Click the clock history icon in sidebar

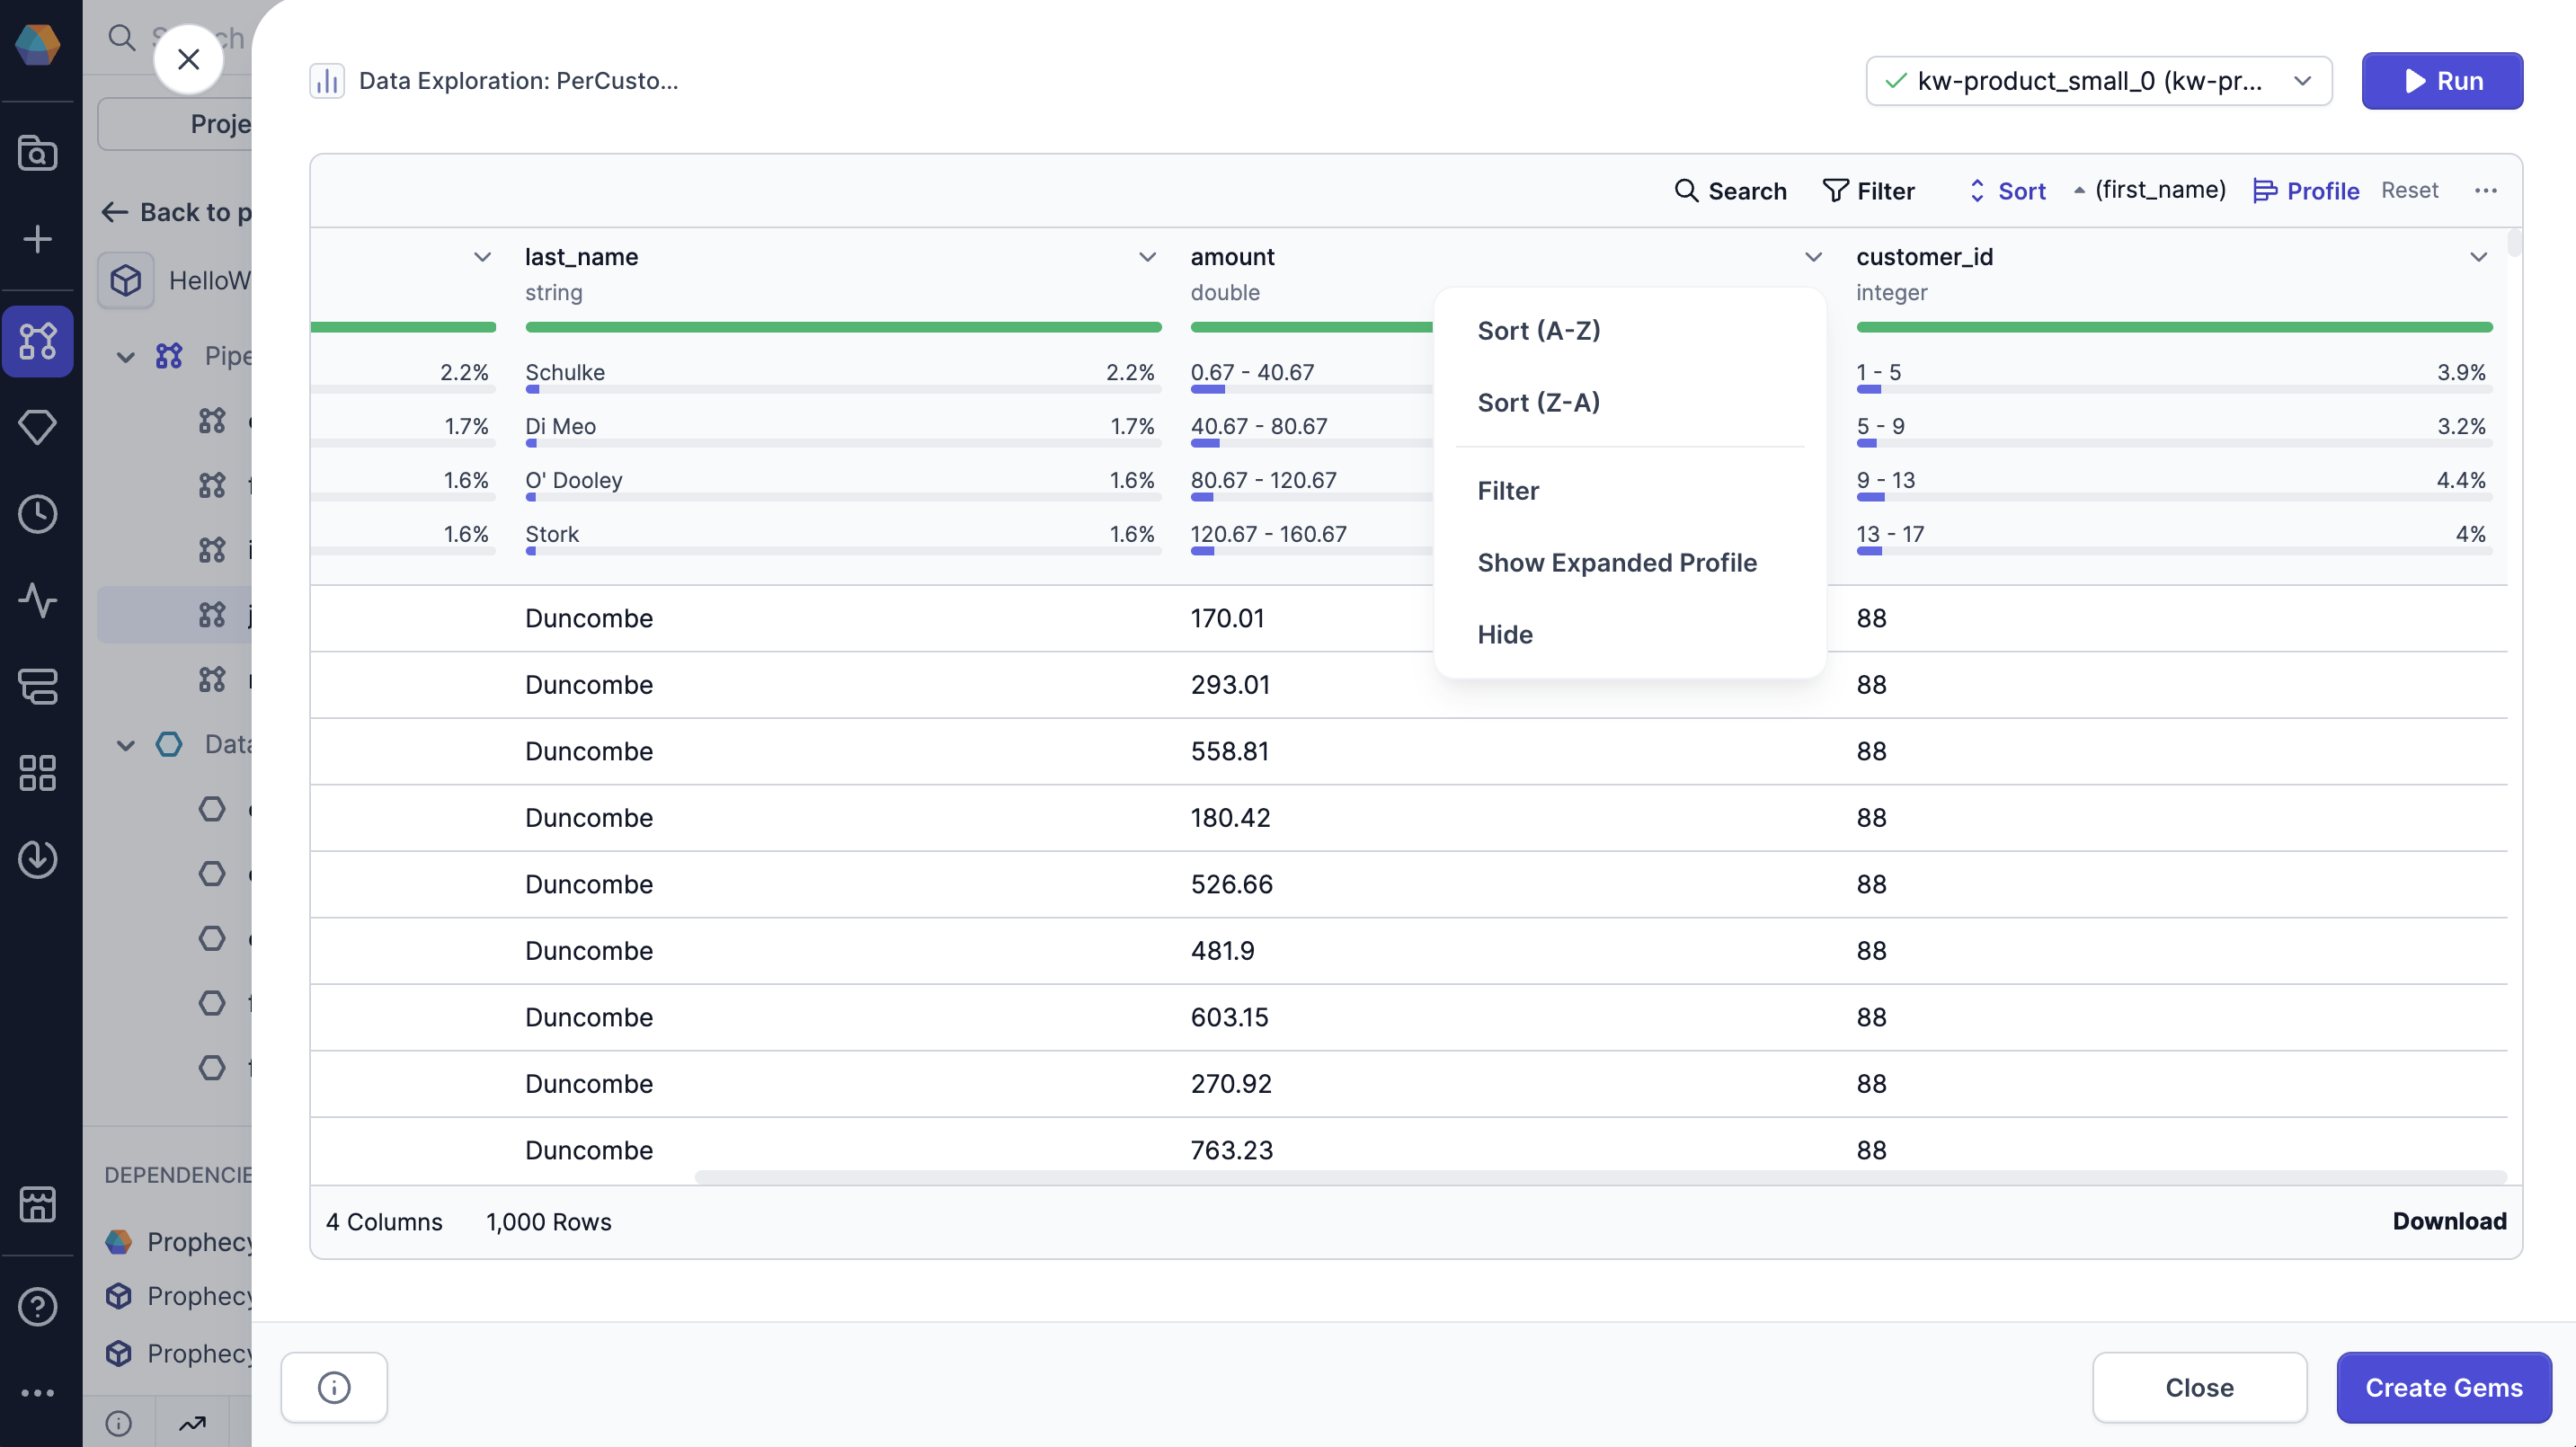(x=38, y=513)
